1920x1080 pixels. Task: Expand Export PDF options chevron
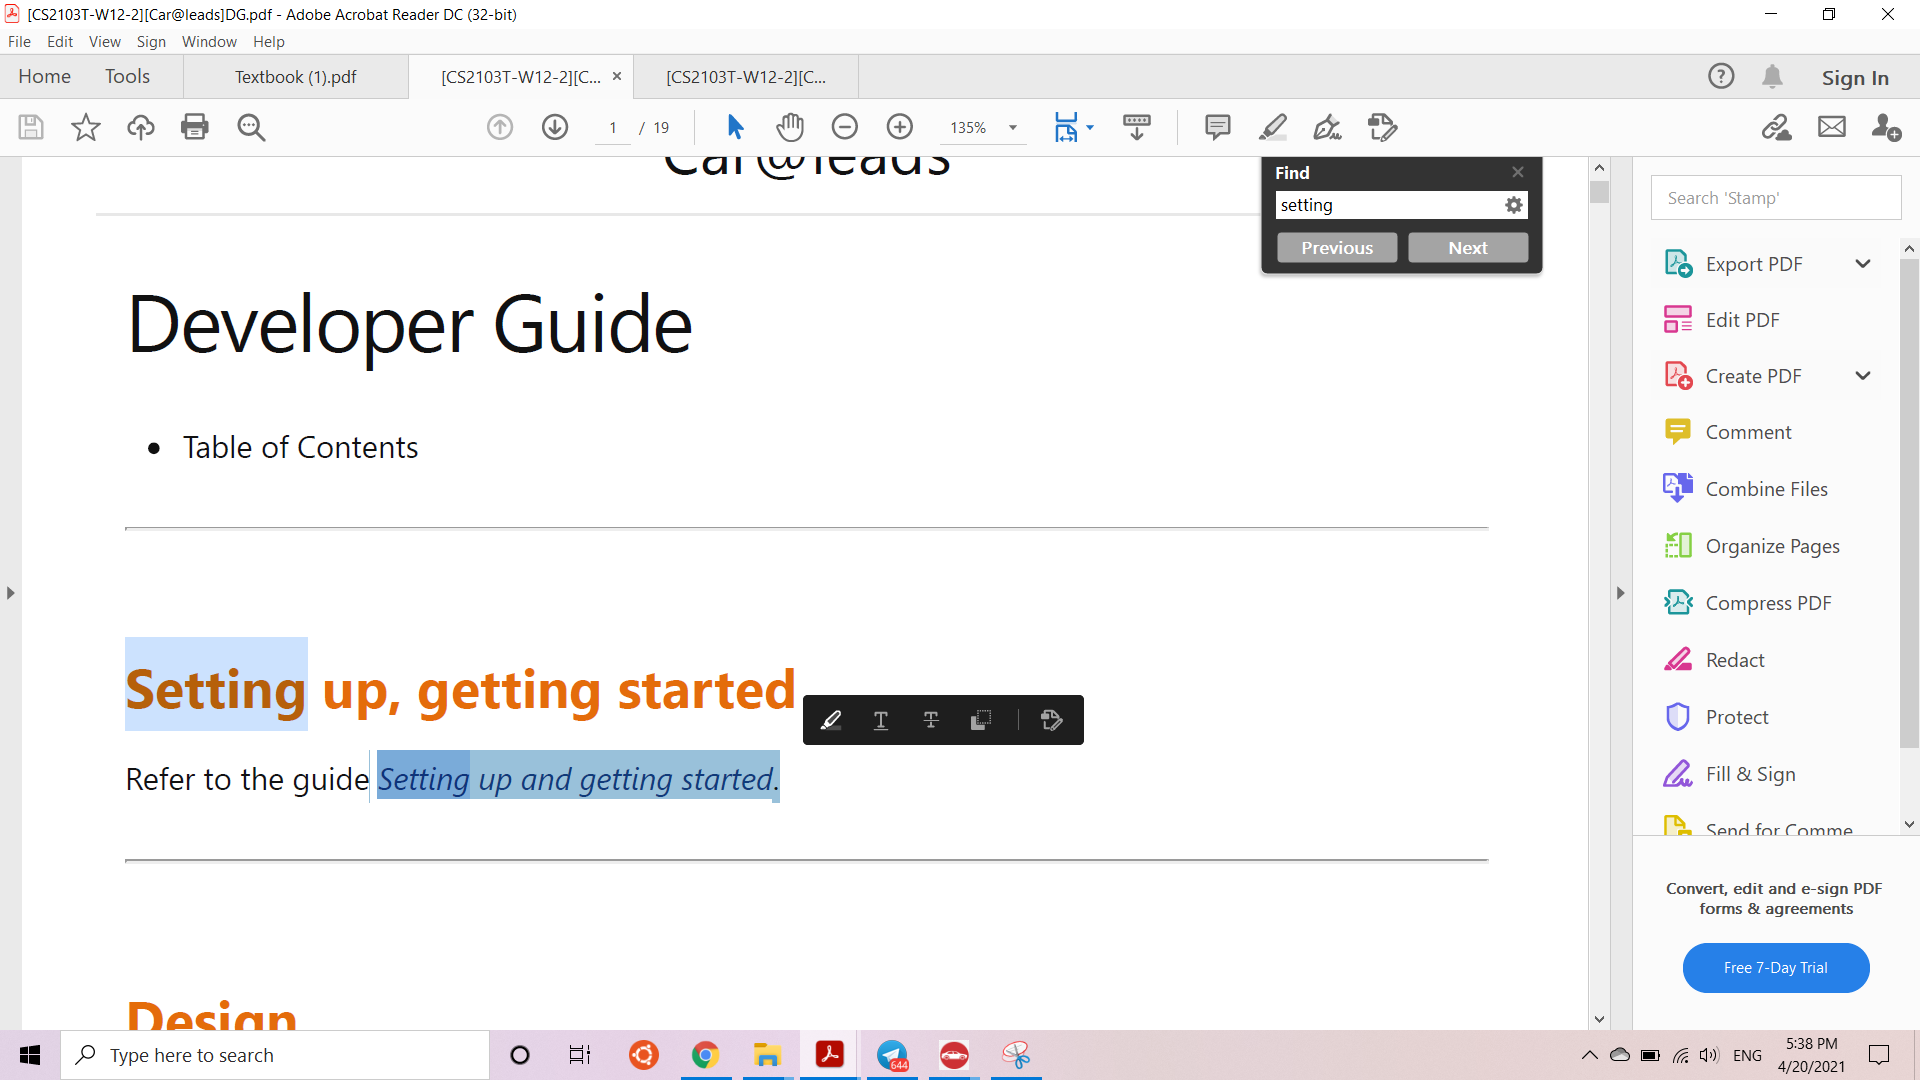coord(1862,264)
